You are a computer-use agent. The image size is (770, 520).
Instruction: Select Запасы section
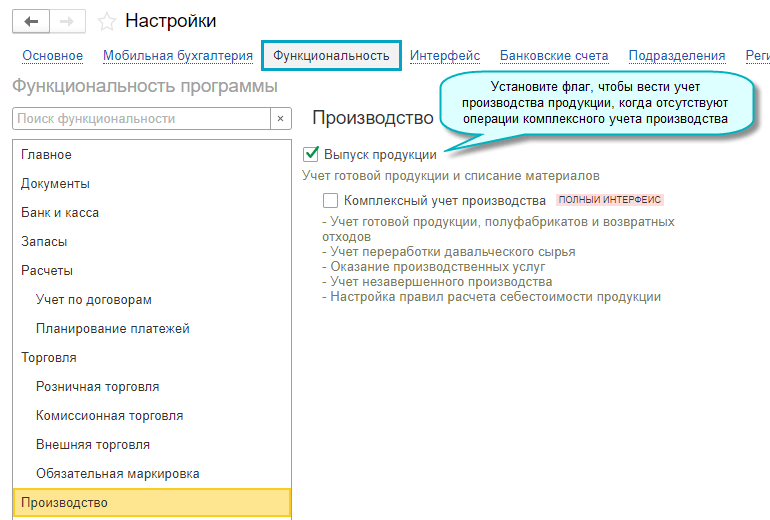(152, 242)
